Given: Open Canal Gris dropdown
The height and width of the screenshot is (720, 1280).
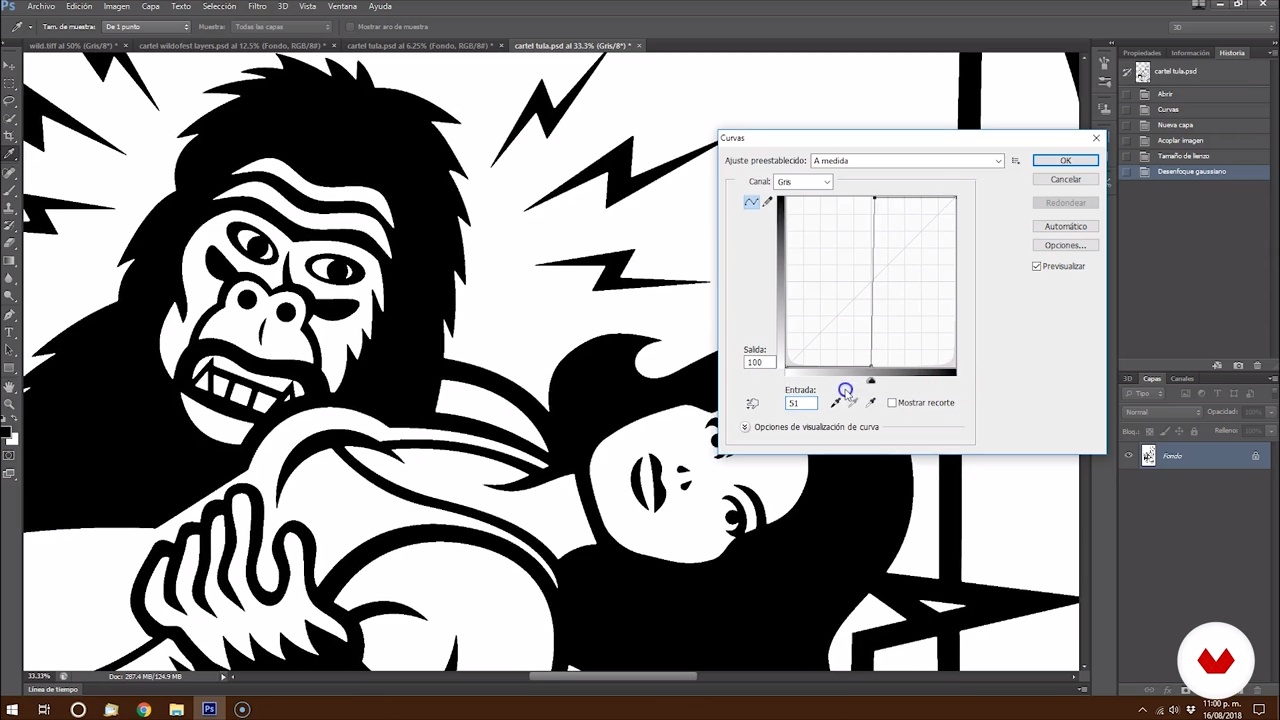Looking at the screenshot, I should (803, 182).
